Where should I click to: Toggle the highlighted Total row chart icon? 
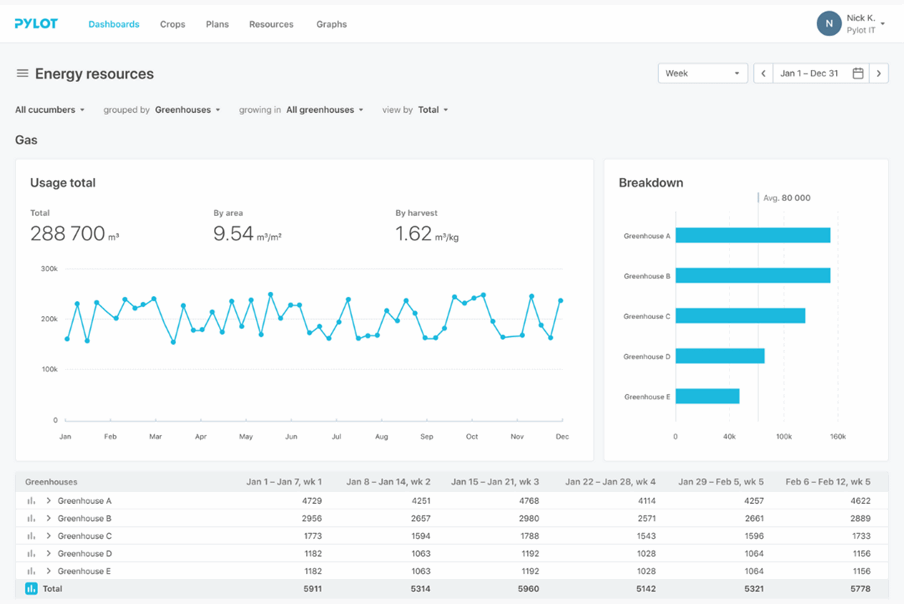pos(31,589)
